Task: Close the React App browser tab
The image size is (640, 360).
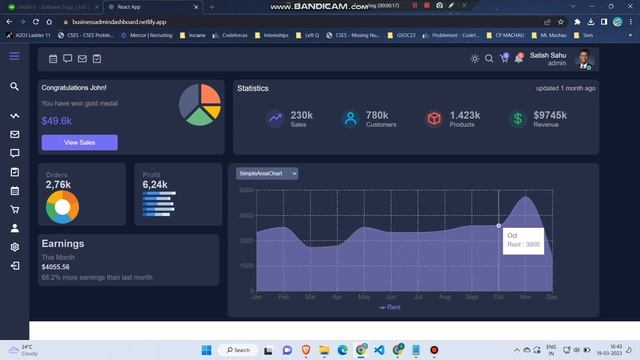Action: pyautogui.click(x=196, y=7)
